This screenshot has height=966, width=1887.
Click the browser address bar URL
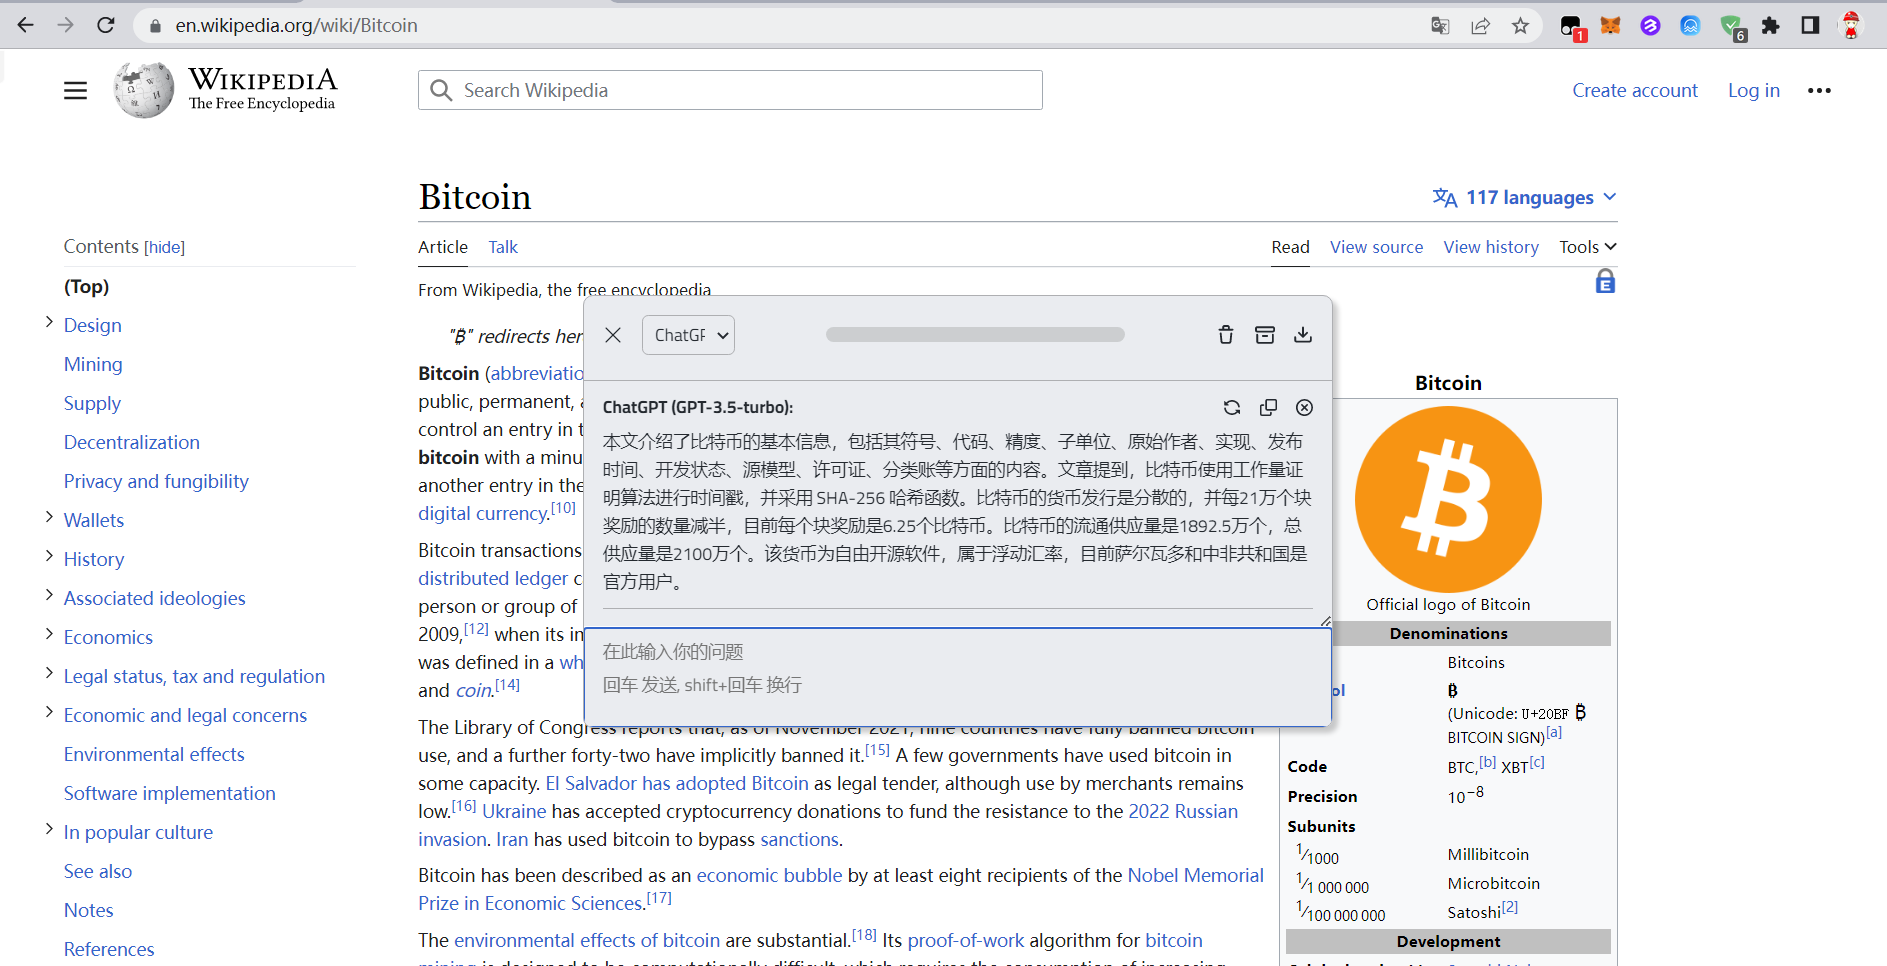pos(296,26)
